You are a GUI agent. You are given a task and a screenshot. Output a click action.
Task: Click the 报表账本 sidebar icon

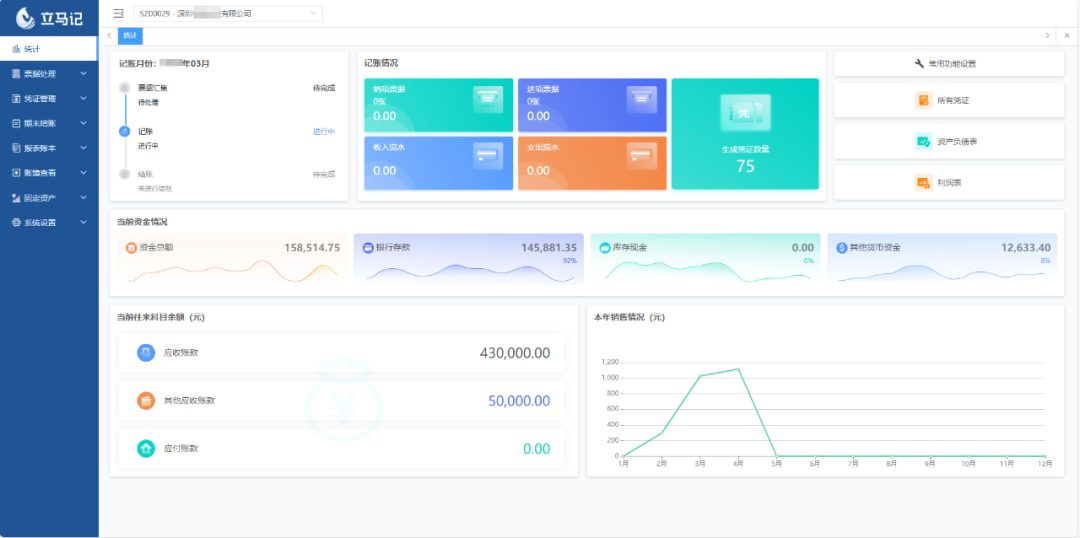[16, 148]
